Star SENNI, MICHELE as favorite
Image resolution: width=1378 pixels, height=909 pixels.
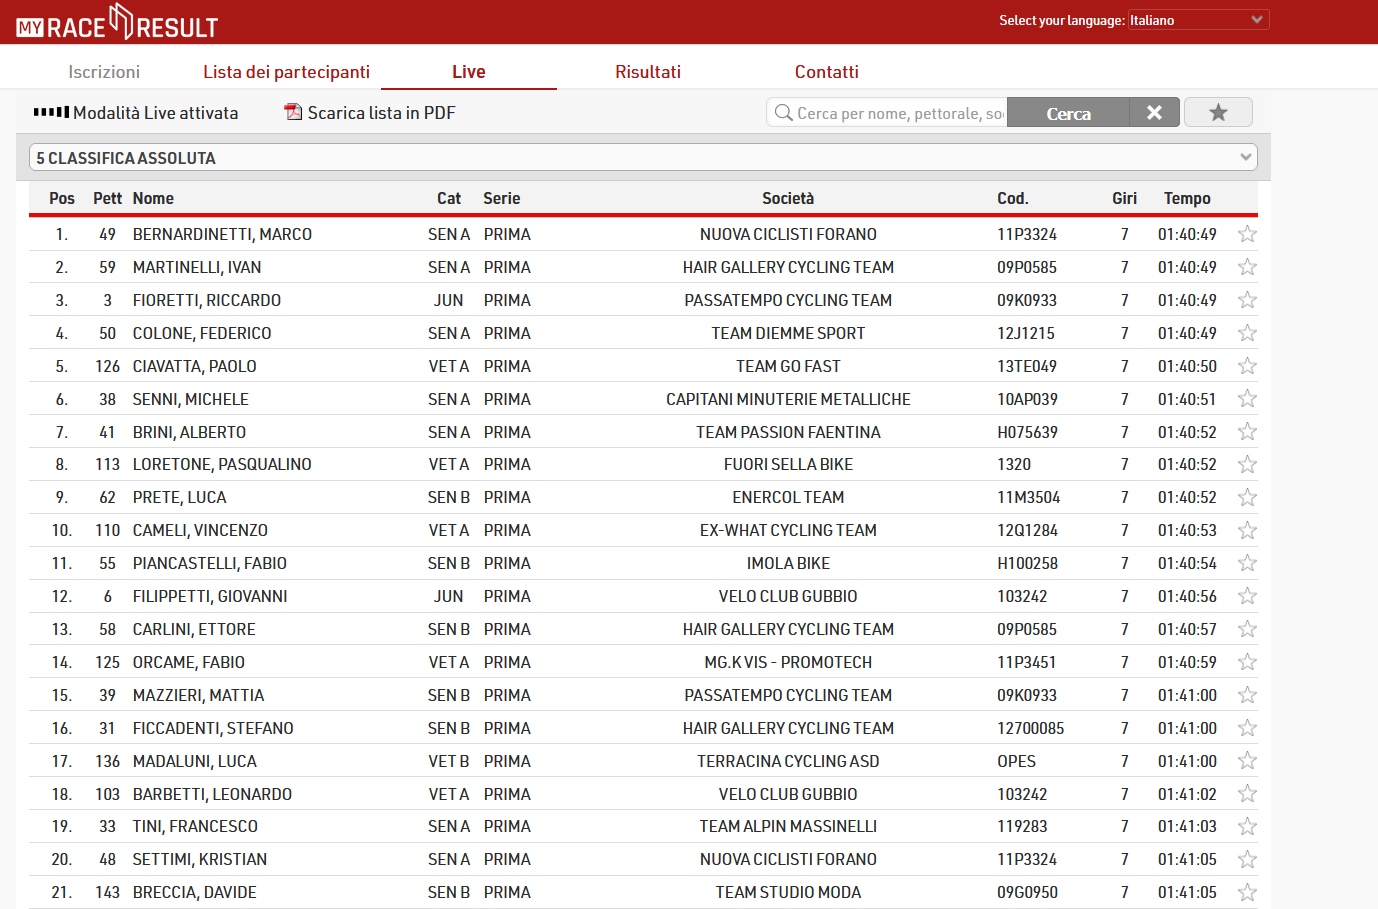(x=1247, y=399)
